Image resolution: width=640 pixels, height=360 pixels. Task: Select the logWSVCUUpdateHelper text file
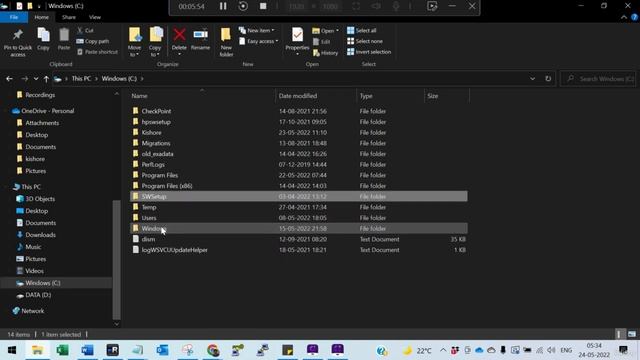click(299, 250)
